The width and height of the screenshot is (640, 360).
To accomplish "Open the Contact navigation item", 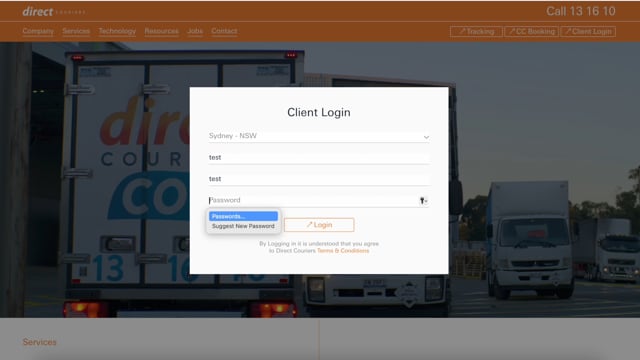I will click(224, 31).
